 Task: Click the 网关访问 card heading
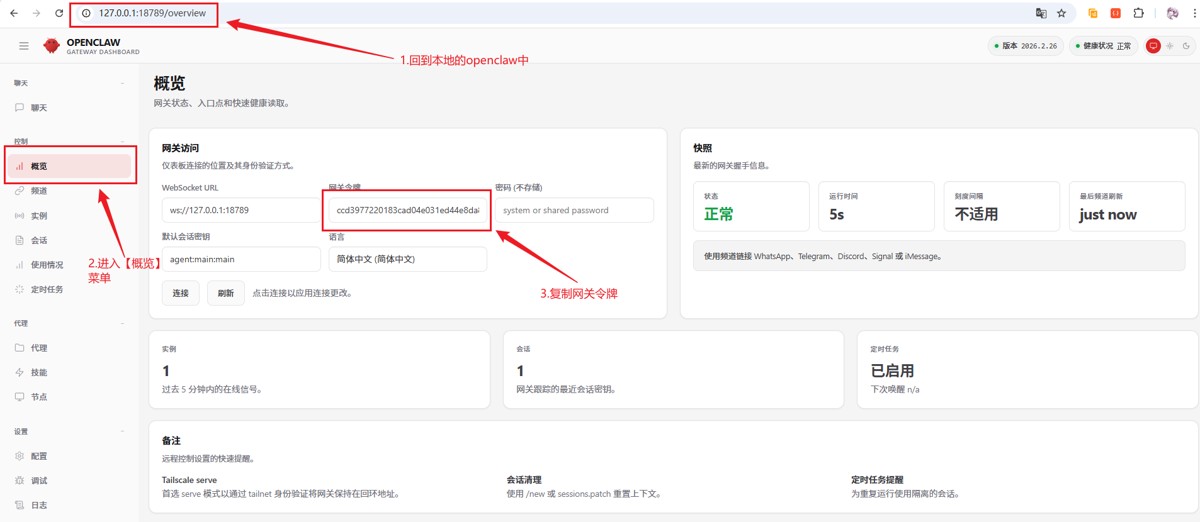click(x=181, y=148)
